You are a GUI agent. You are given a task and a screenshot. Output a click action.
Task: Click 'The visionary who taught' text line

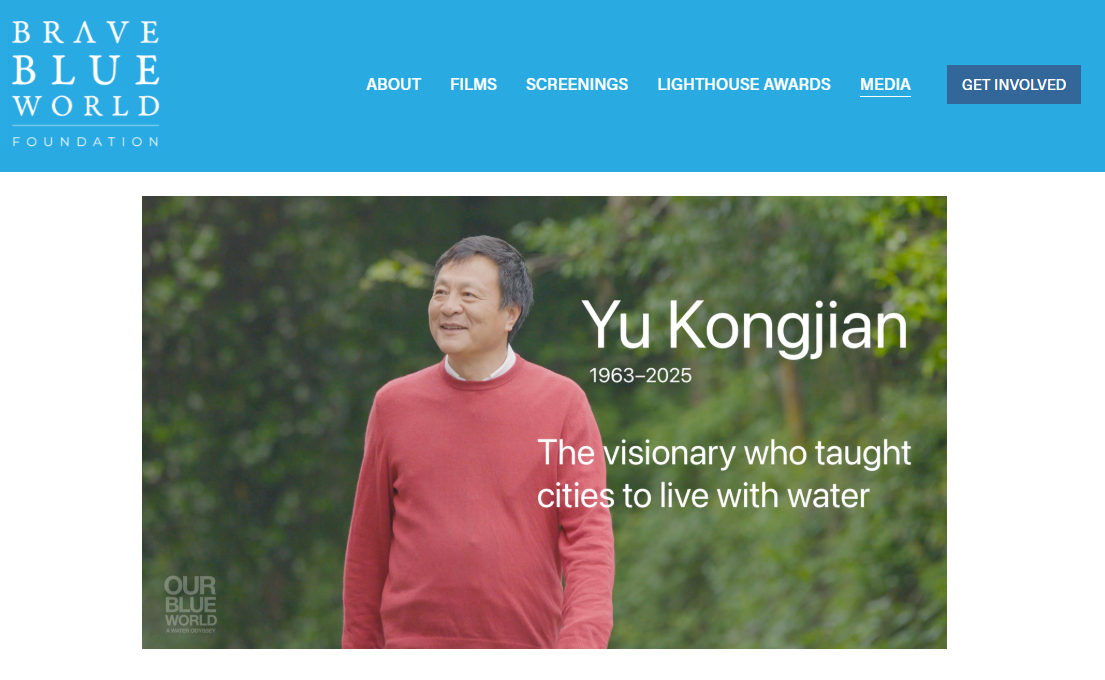pos(724,453)
